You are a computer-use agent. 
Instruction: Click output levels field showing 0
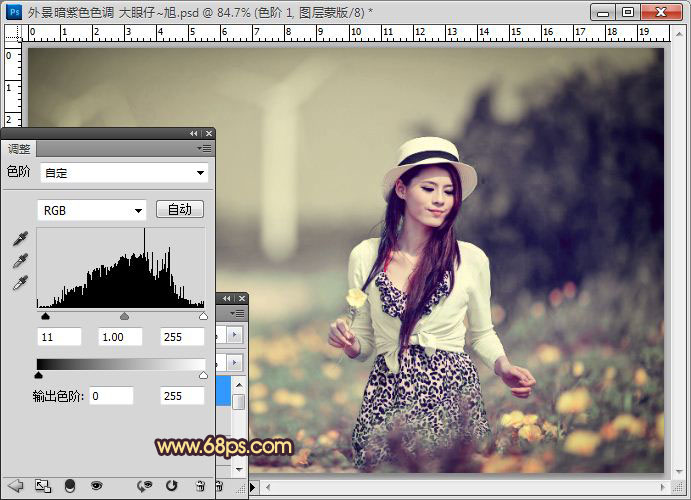pos(110,396)
